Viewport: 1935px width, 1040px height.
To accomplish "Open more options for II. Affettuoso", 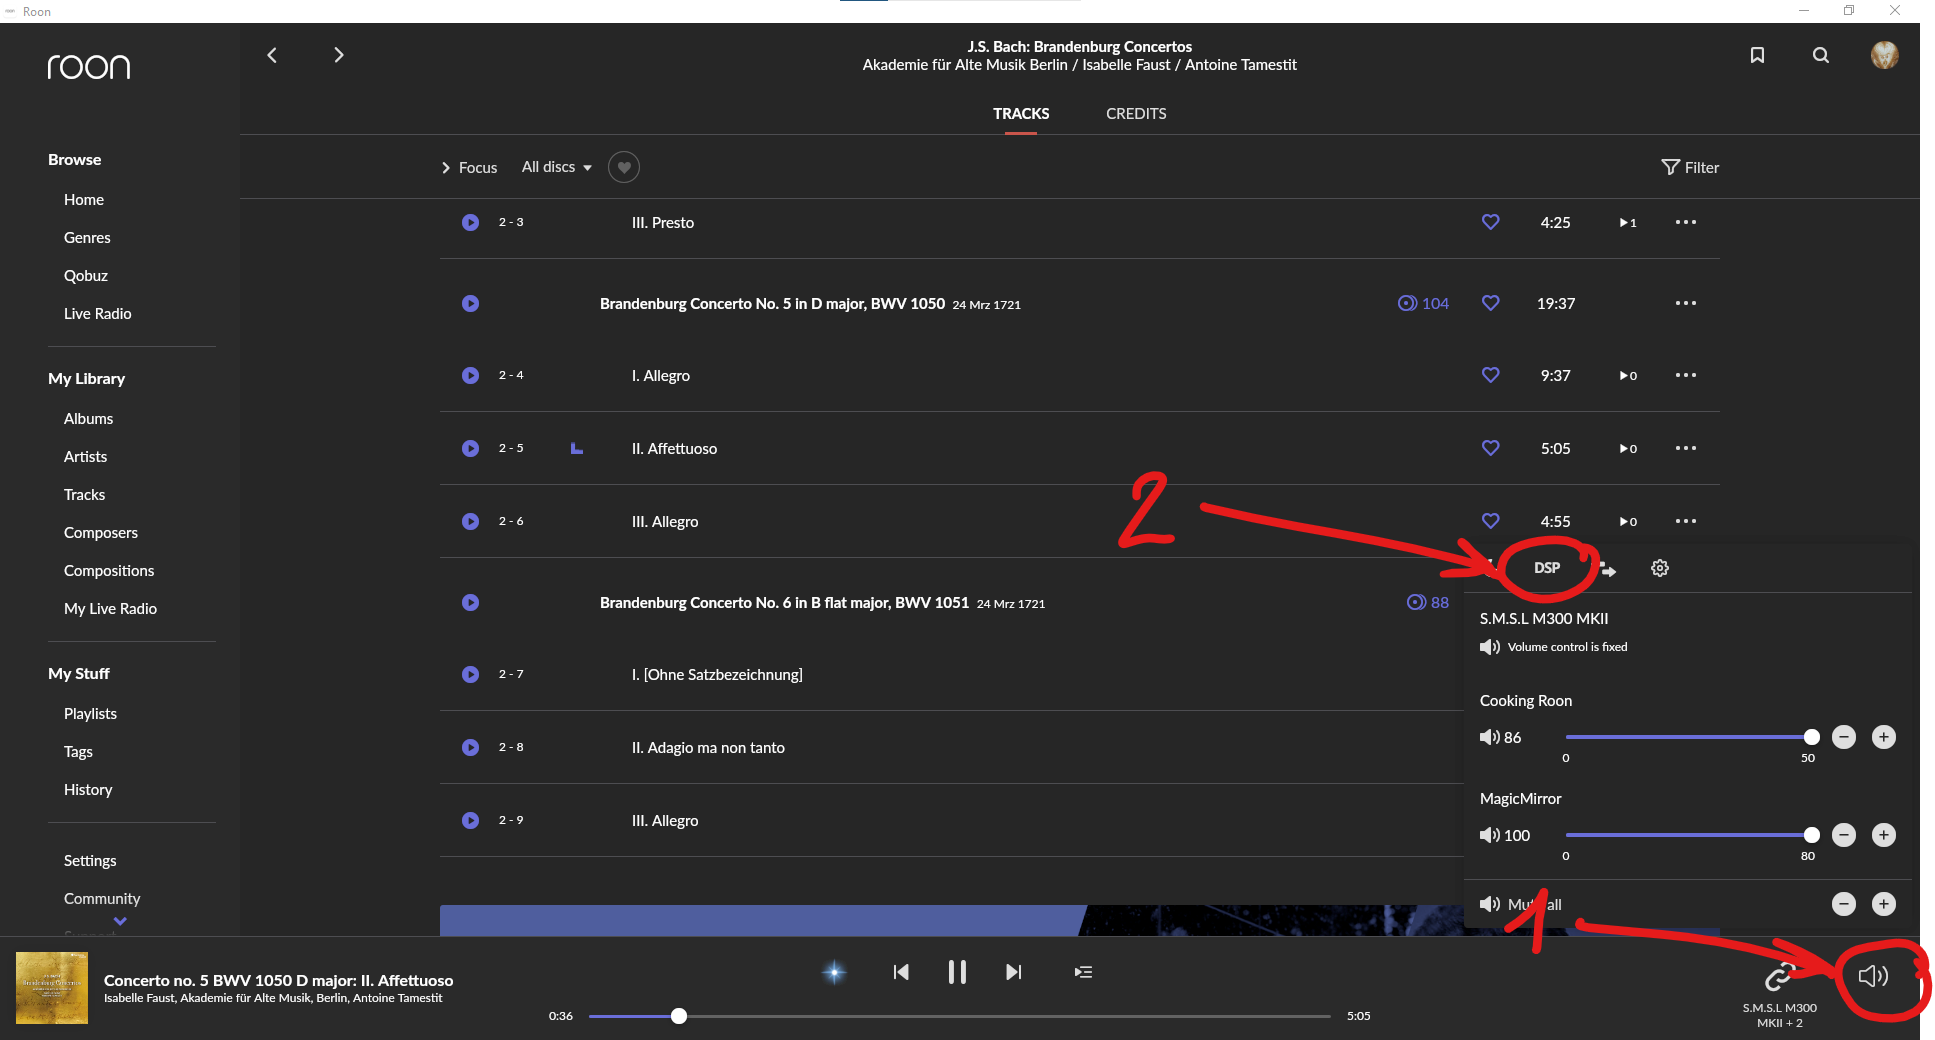I will click(1686, 448).
